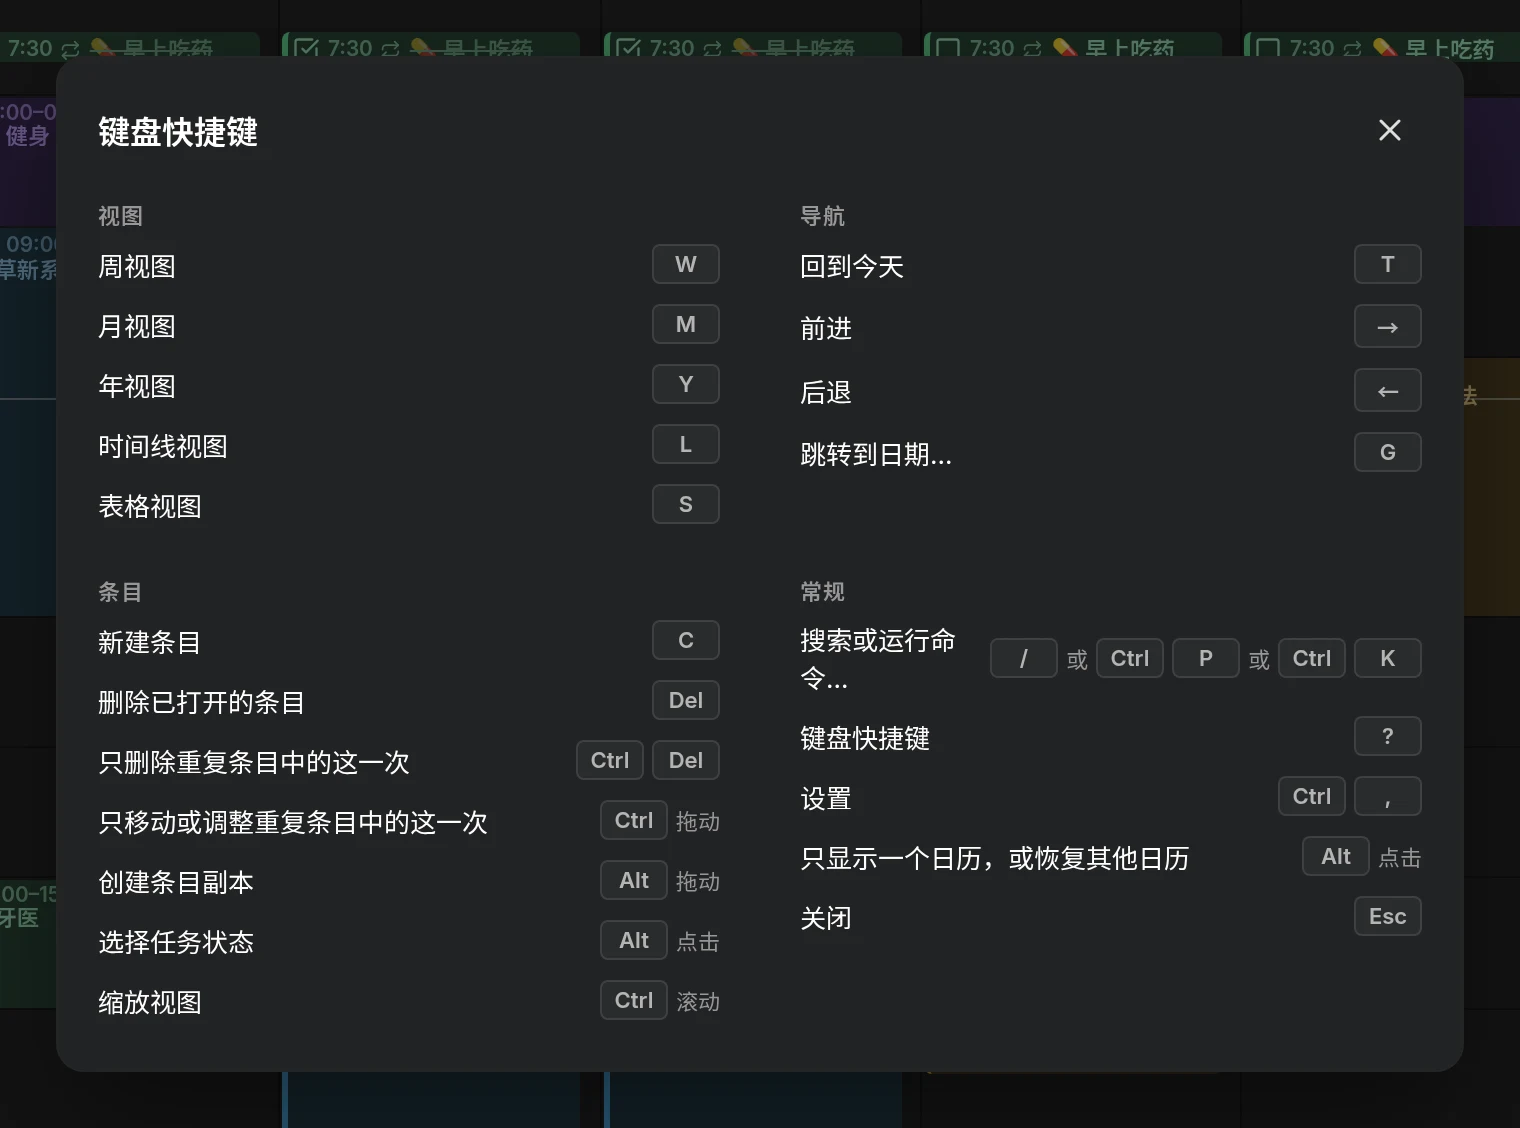Click the 搜索或运行命令 label
This screenshot has height=1128, width=1520.
pyautogui.click(x=878, y=659)
